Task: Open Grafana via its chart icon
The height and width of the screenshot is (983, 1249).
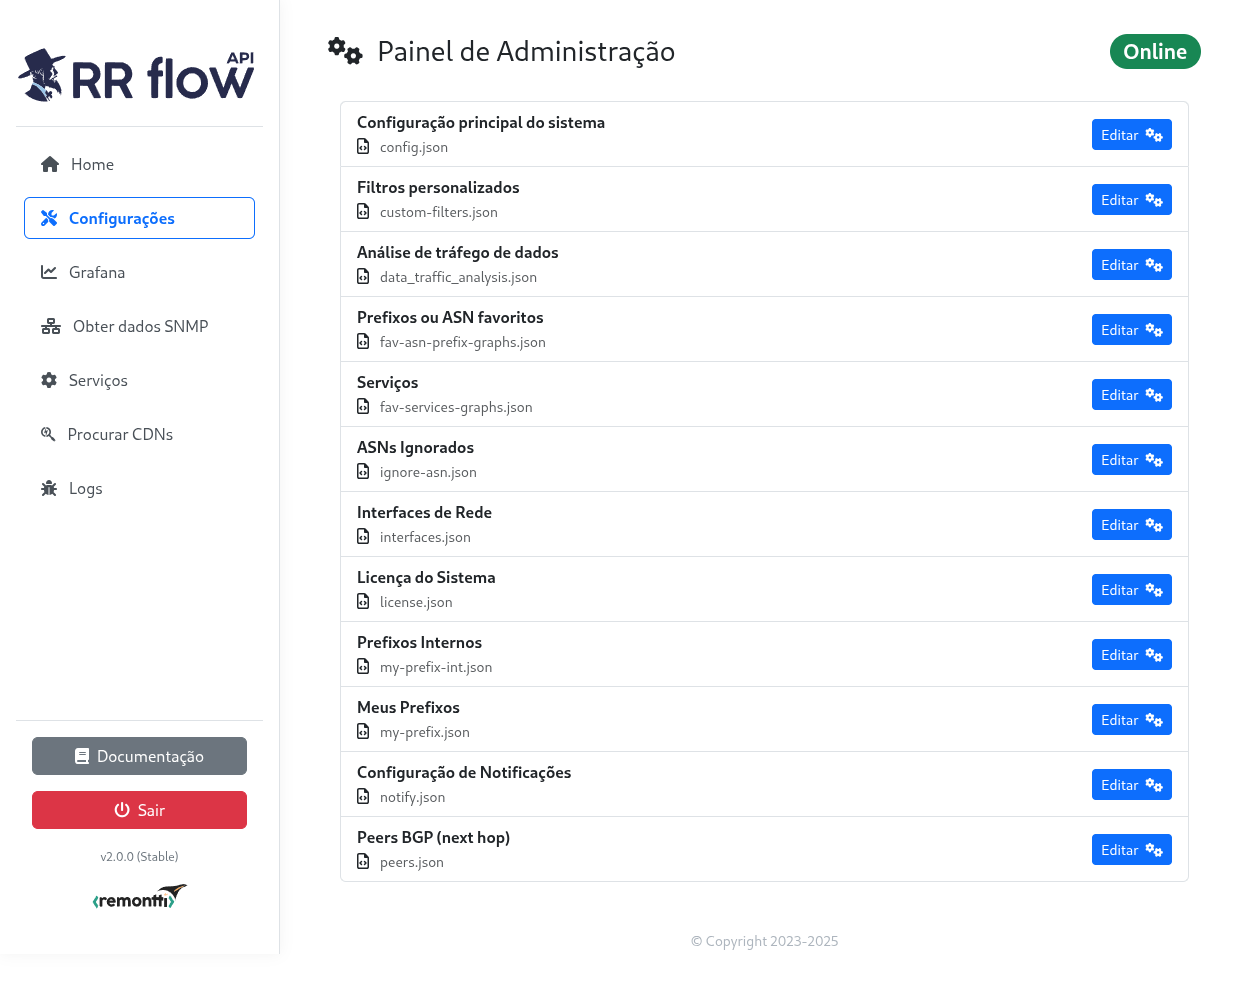Action: [48, 271]
